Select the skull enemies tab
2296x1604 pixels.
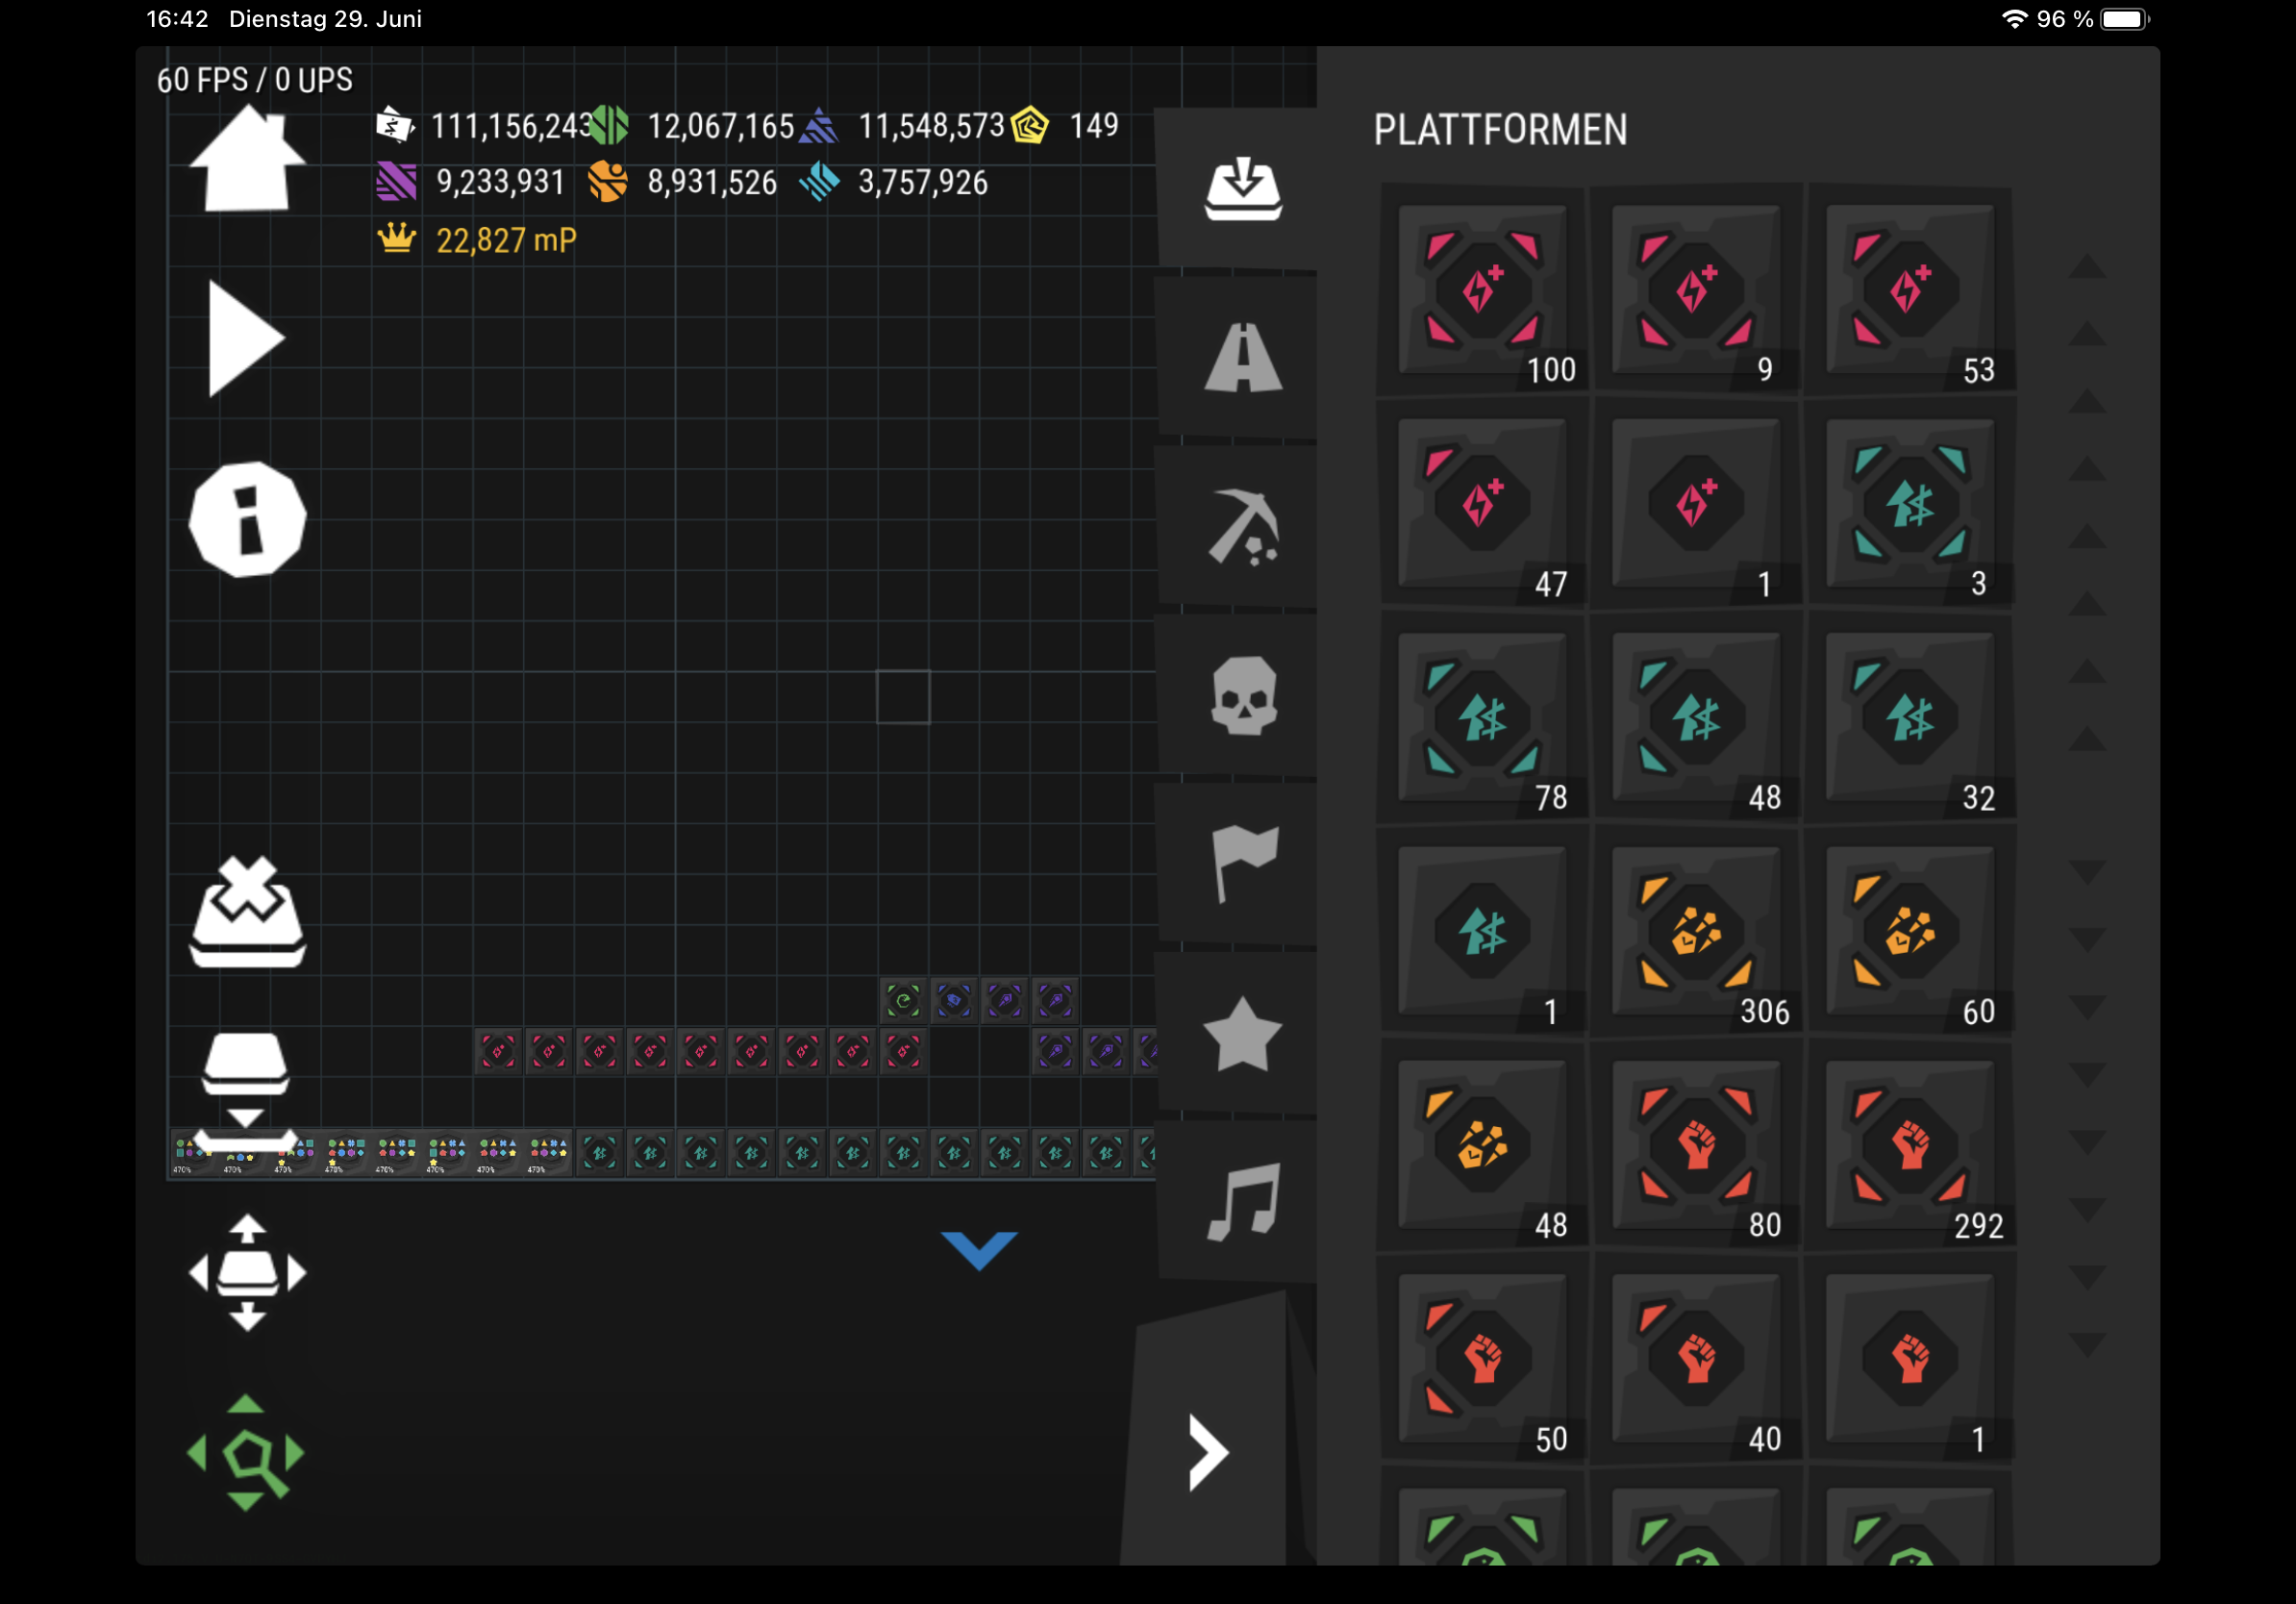(x=1243, y=696)
